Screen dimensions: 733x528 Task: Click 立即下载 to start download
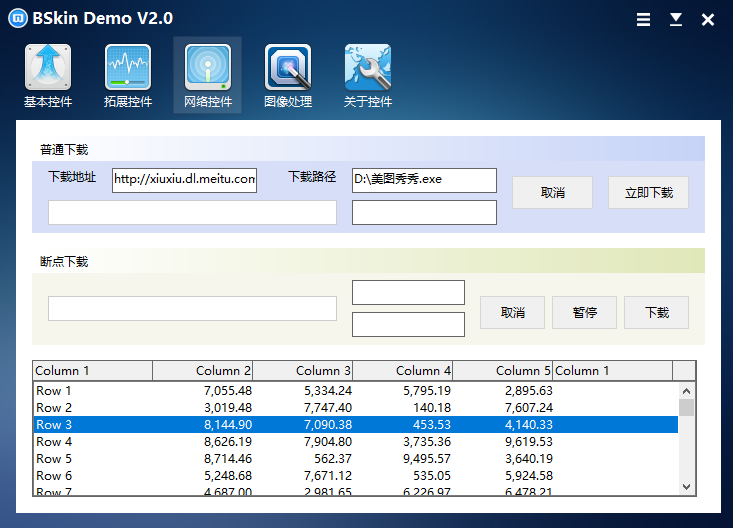[648, 193]
